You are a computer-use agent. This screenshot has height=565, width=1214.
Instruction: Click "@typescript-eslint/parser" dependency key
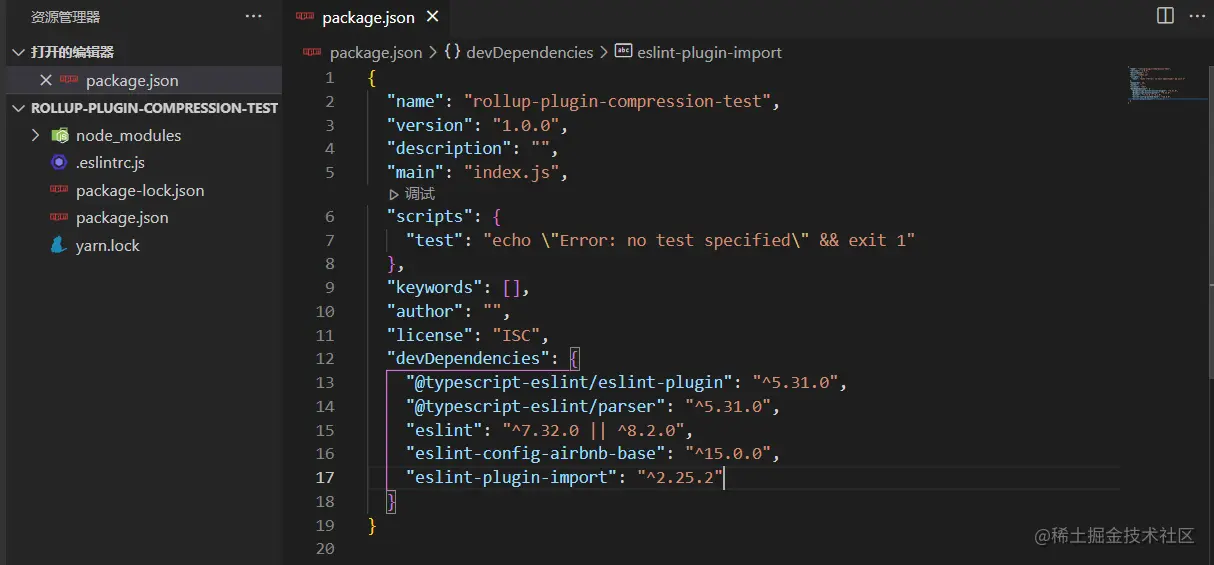point(536,406)
